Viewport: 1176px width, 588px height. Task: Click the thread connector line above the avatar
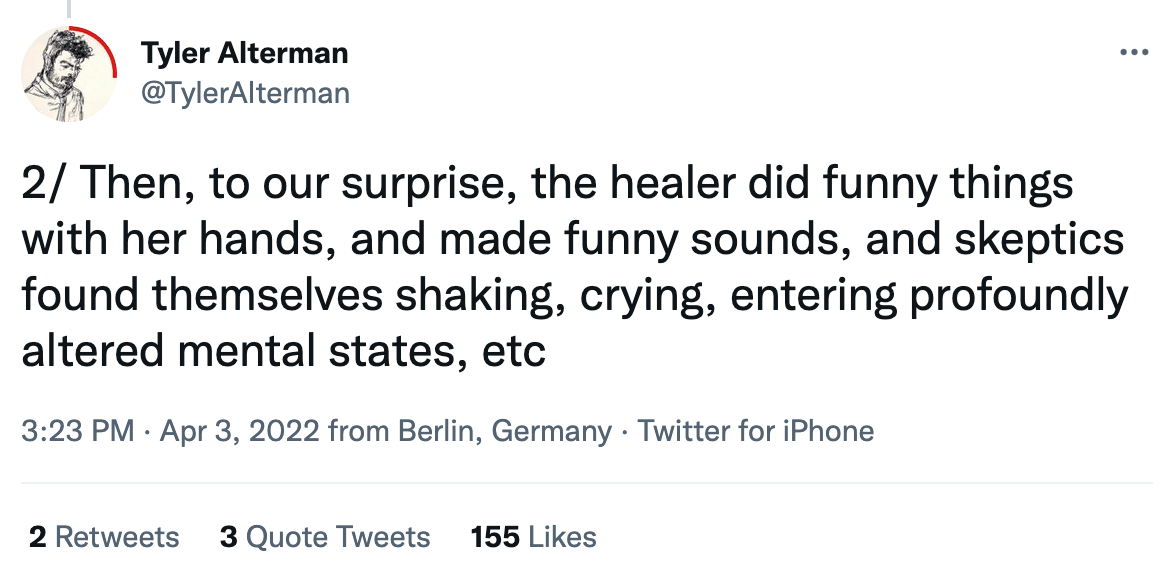coord(69,8)
